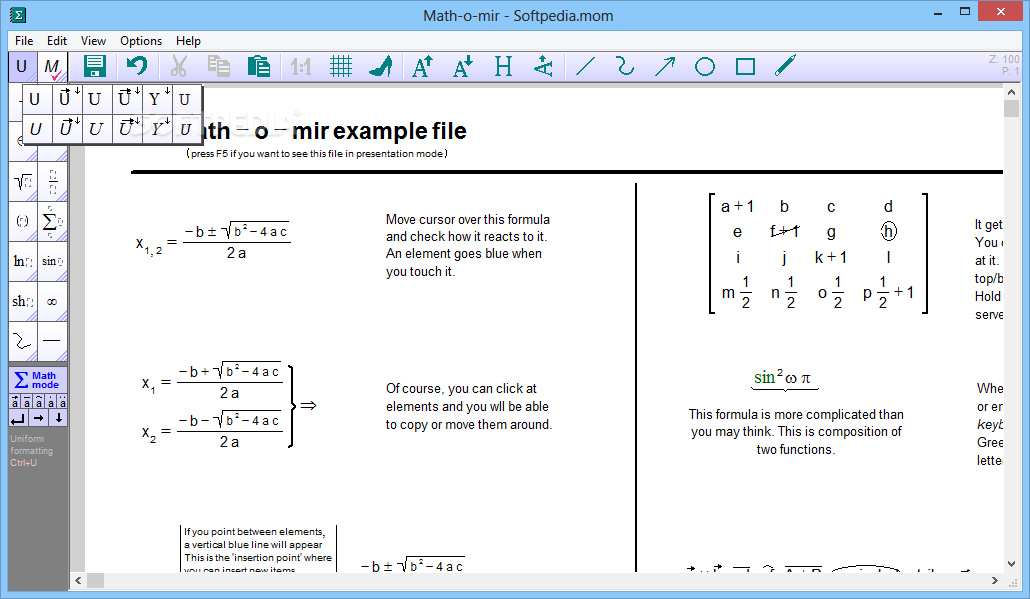
Task: Click the vertical scrollbar up arrow
Action: 1012,93
